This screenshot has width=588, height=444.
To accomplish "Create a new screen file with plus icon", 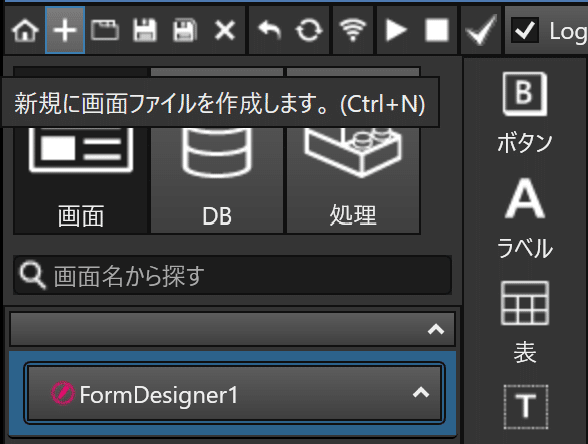I will click(65, 30).
